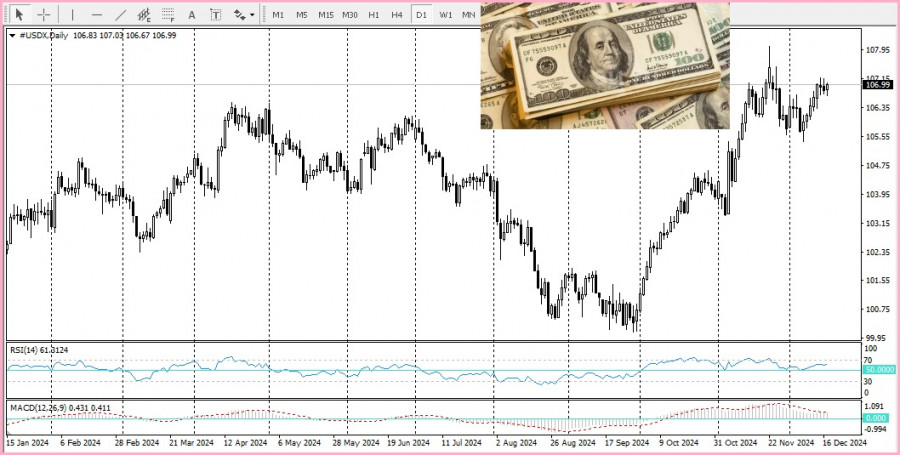Expand the #USDX chart title triangle

pyautogui.click(x=12, y=35)
